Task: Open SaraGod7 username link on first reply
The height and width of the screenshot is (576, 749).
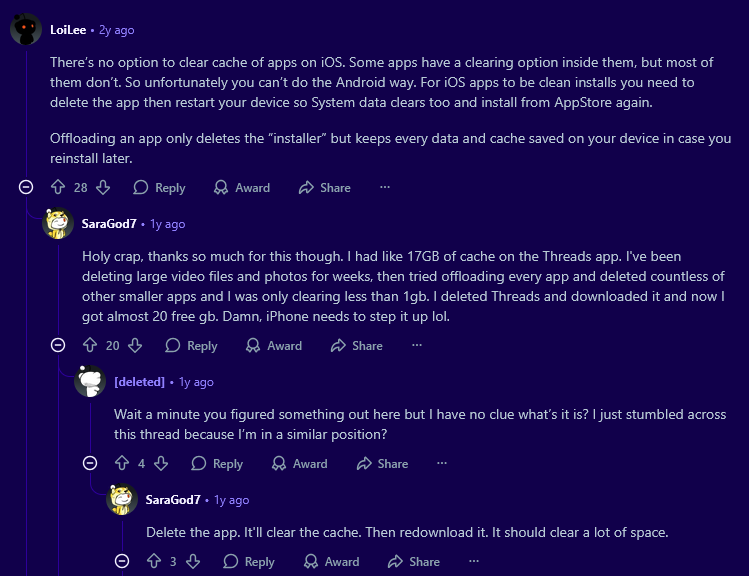Action: tap(108, 224)
